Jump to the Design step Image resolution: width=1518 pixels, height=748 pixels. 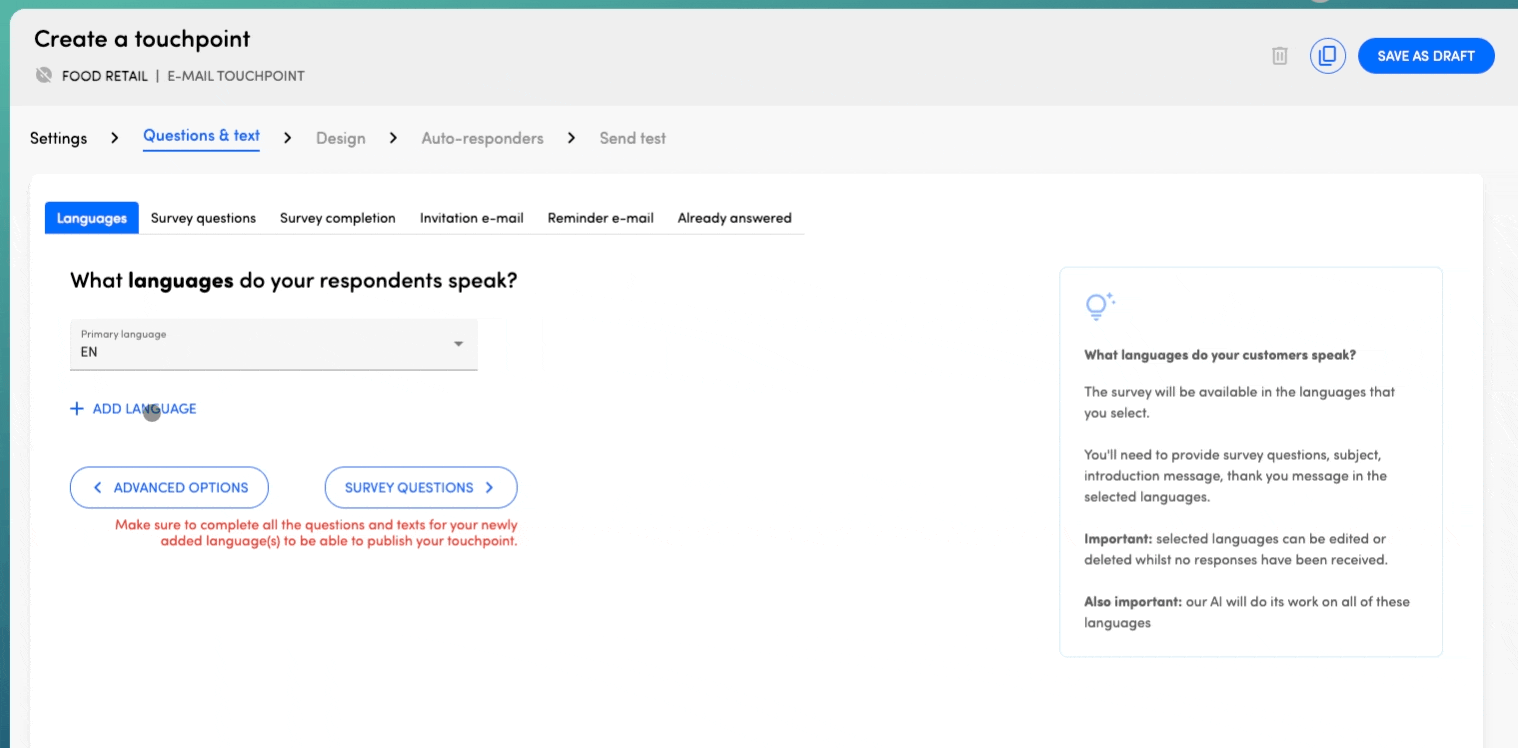(340, 138)
